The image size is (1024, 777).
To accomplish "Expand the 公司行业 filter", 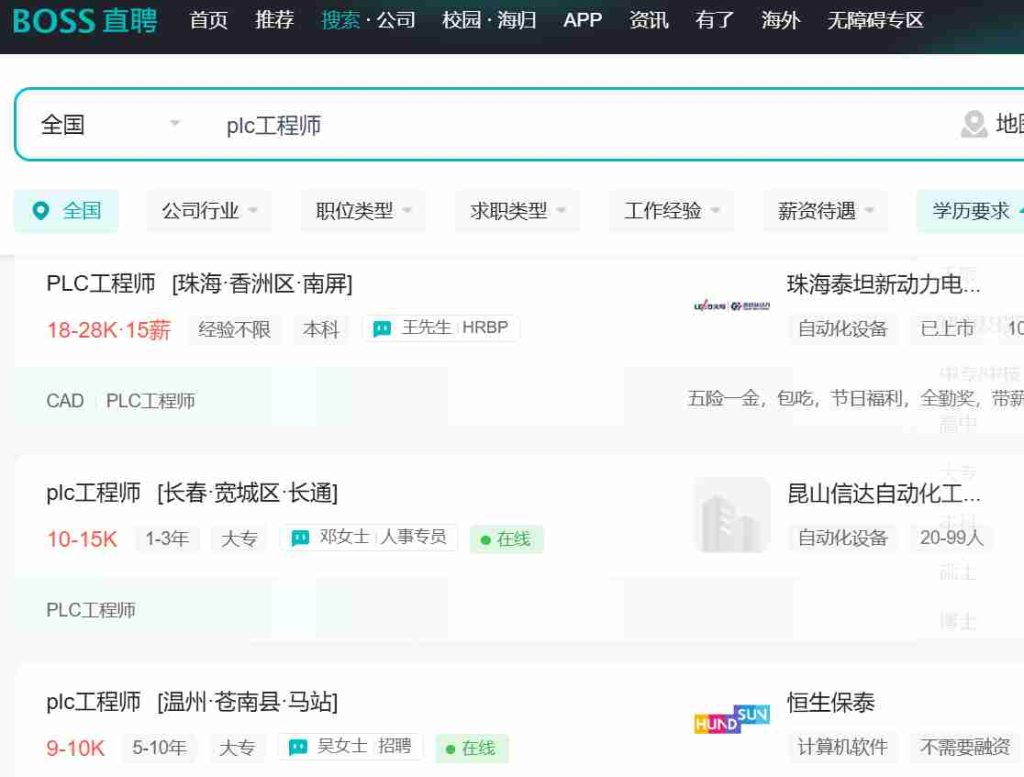I will pos(209,210).
